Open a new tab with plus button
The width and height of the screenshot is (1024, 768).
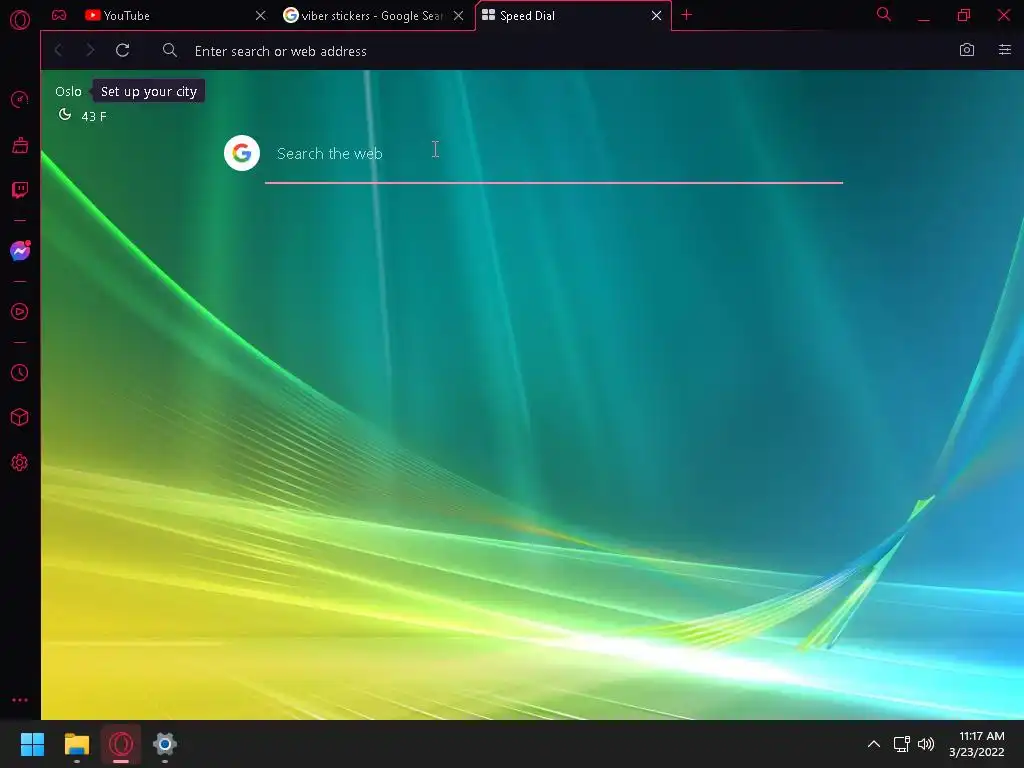(x=686, y=15)
